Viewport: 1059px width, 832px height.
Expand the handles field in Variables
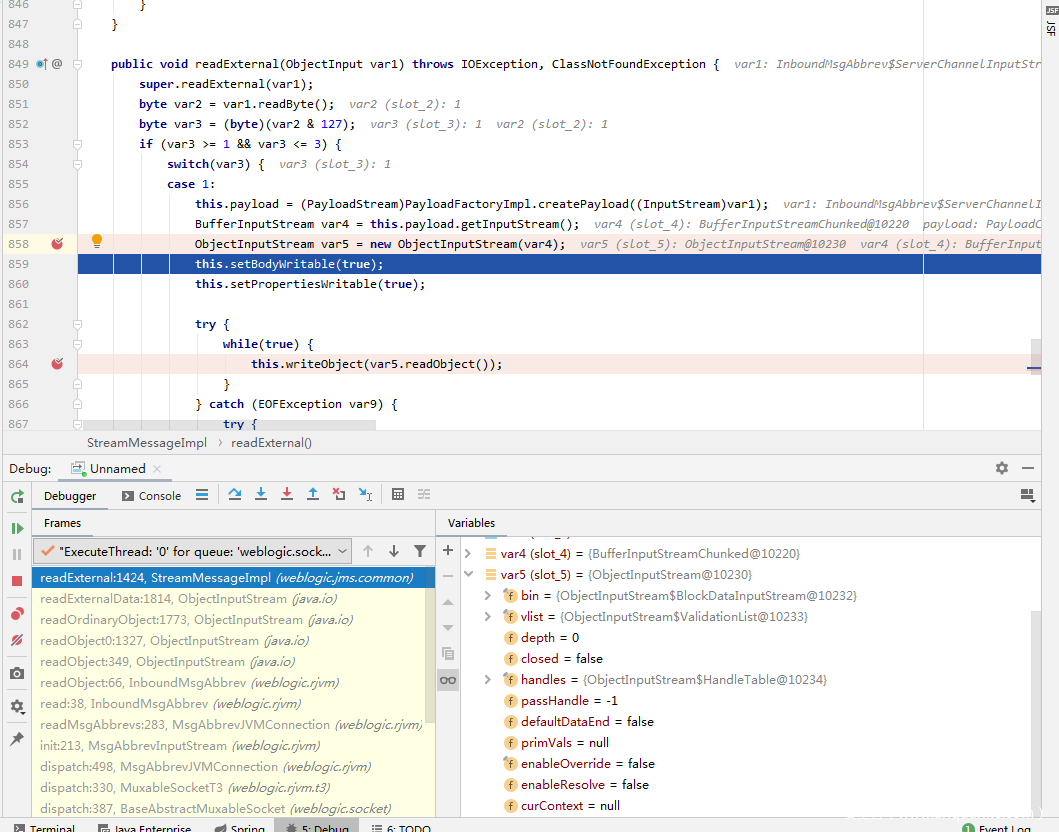[488, 680]
